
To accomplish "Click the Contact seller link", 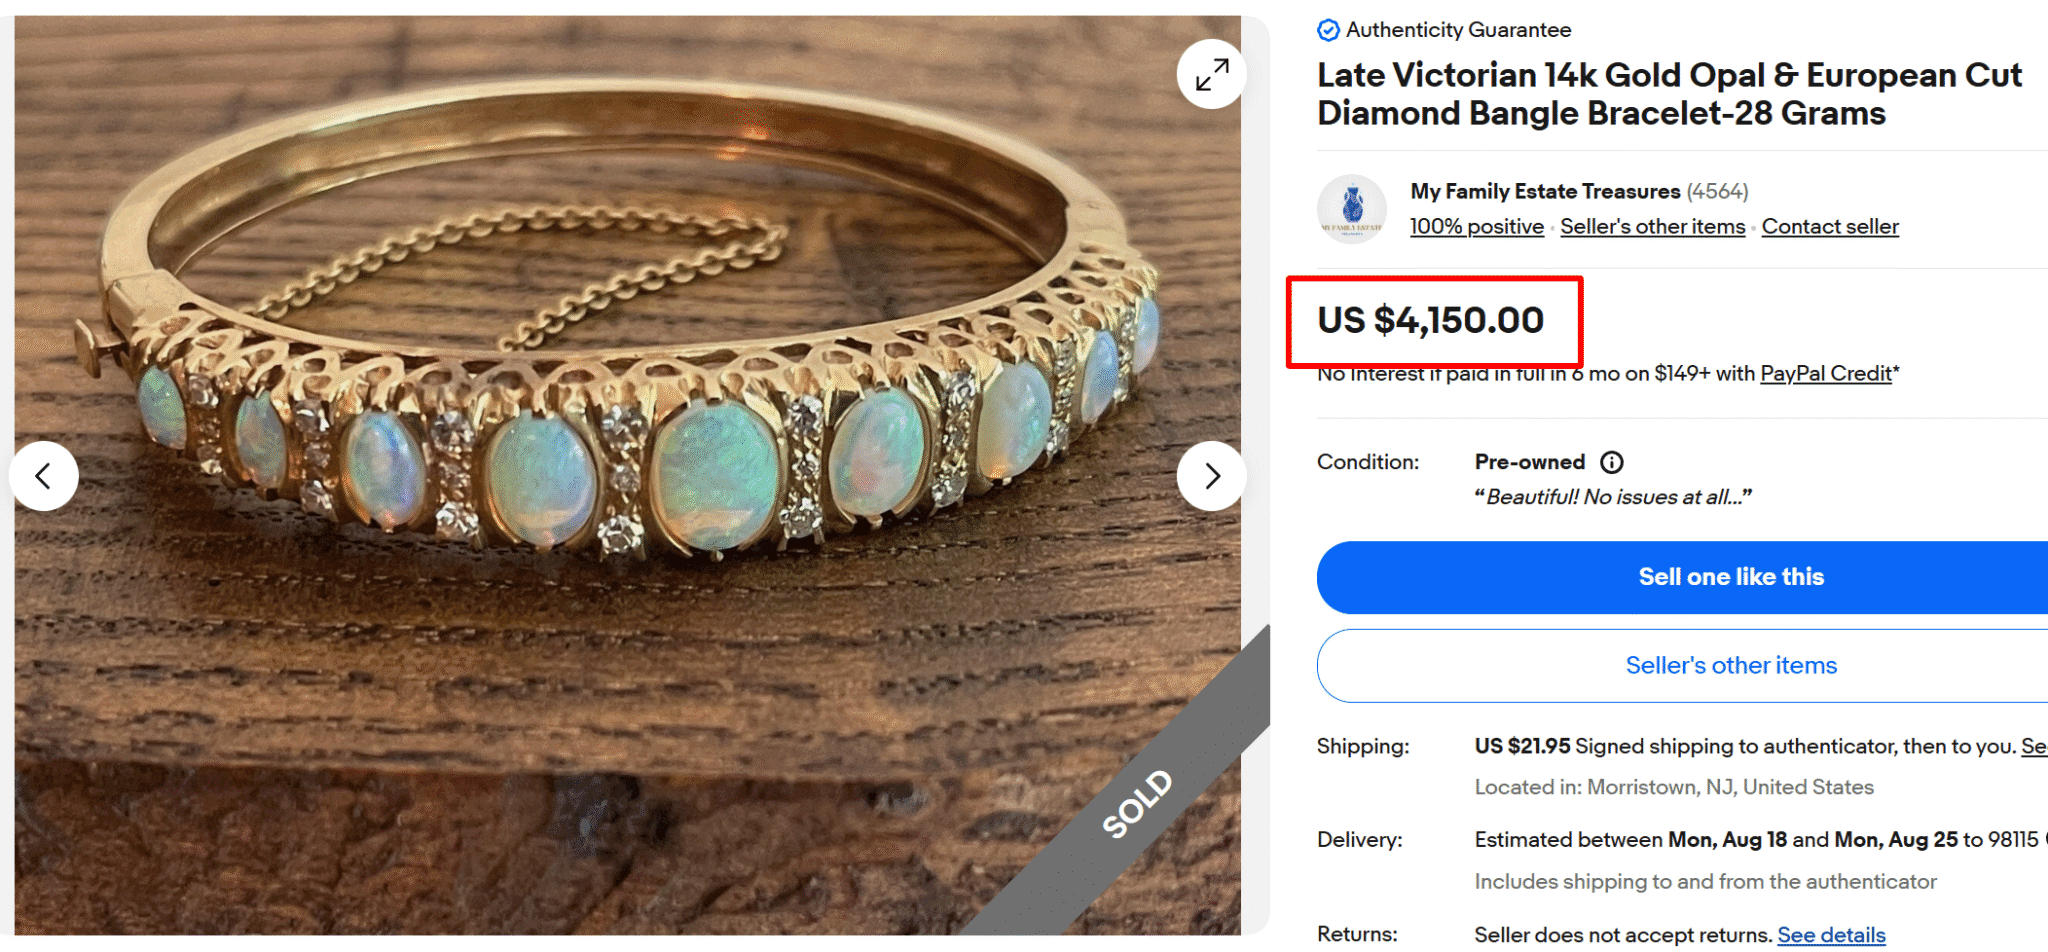I will pyautogui.click(x=1830, y=226).
